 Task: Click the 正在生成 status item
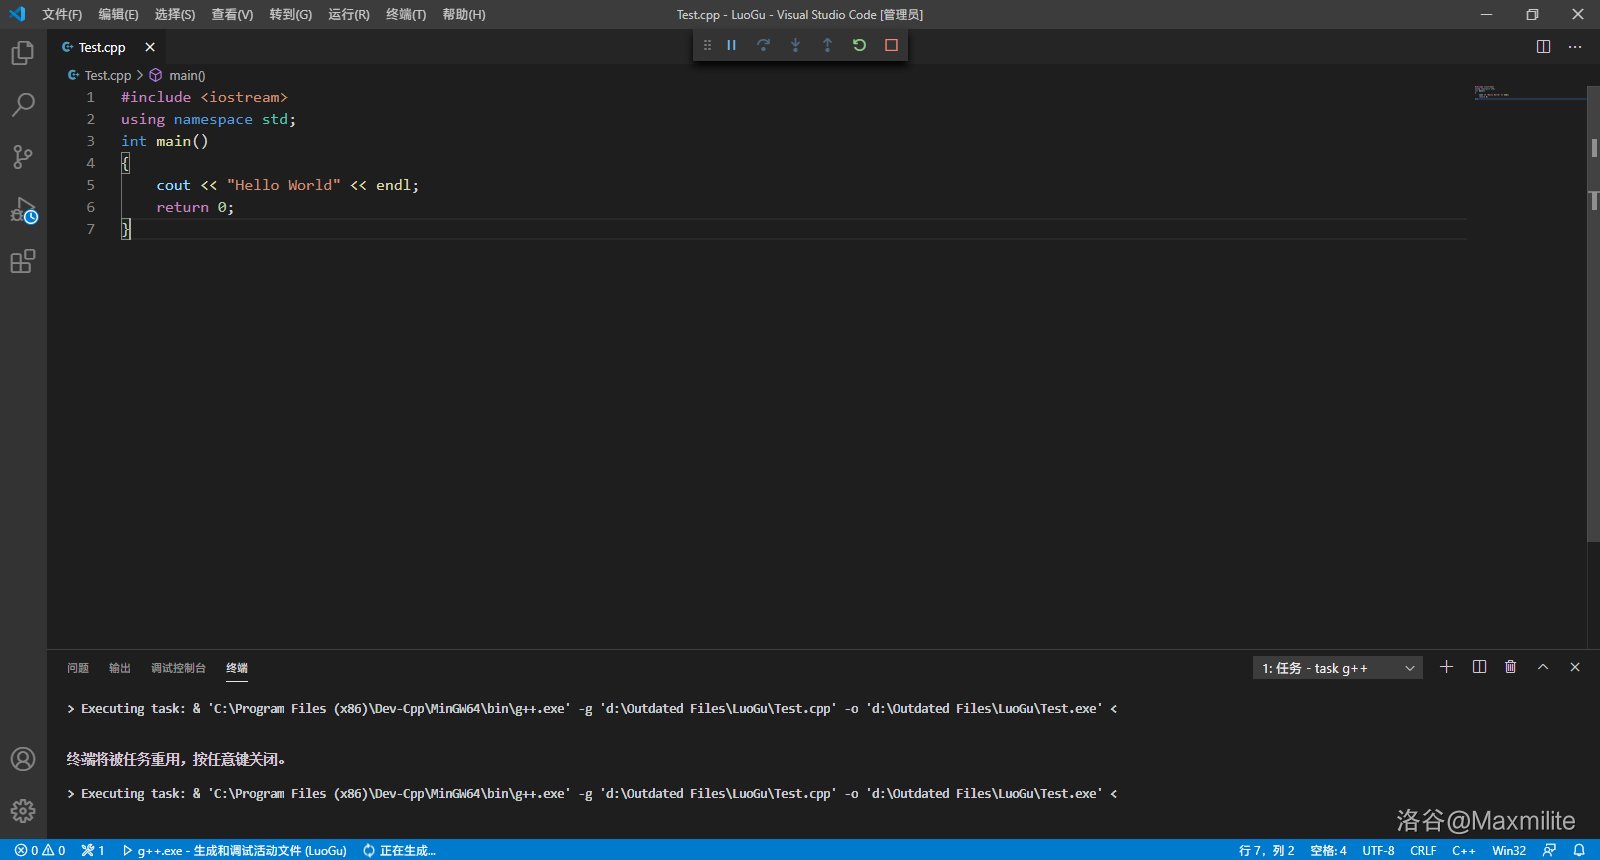[399, 850]
